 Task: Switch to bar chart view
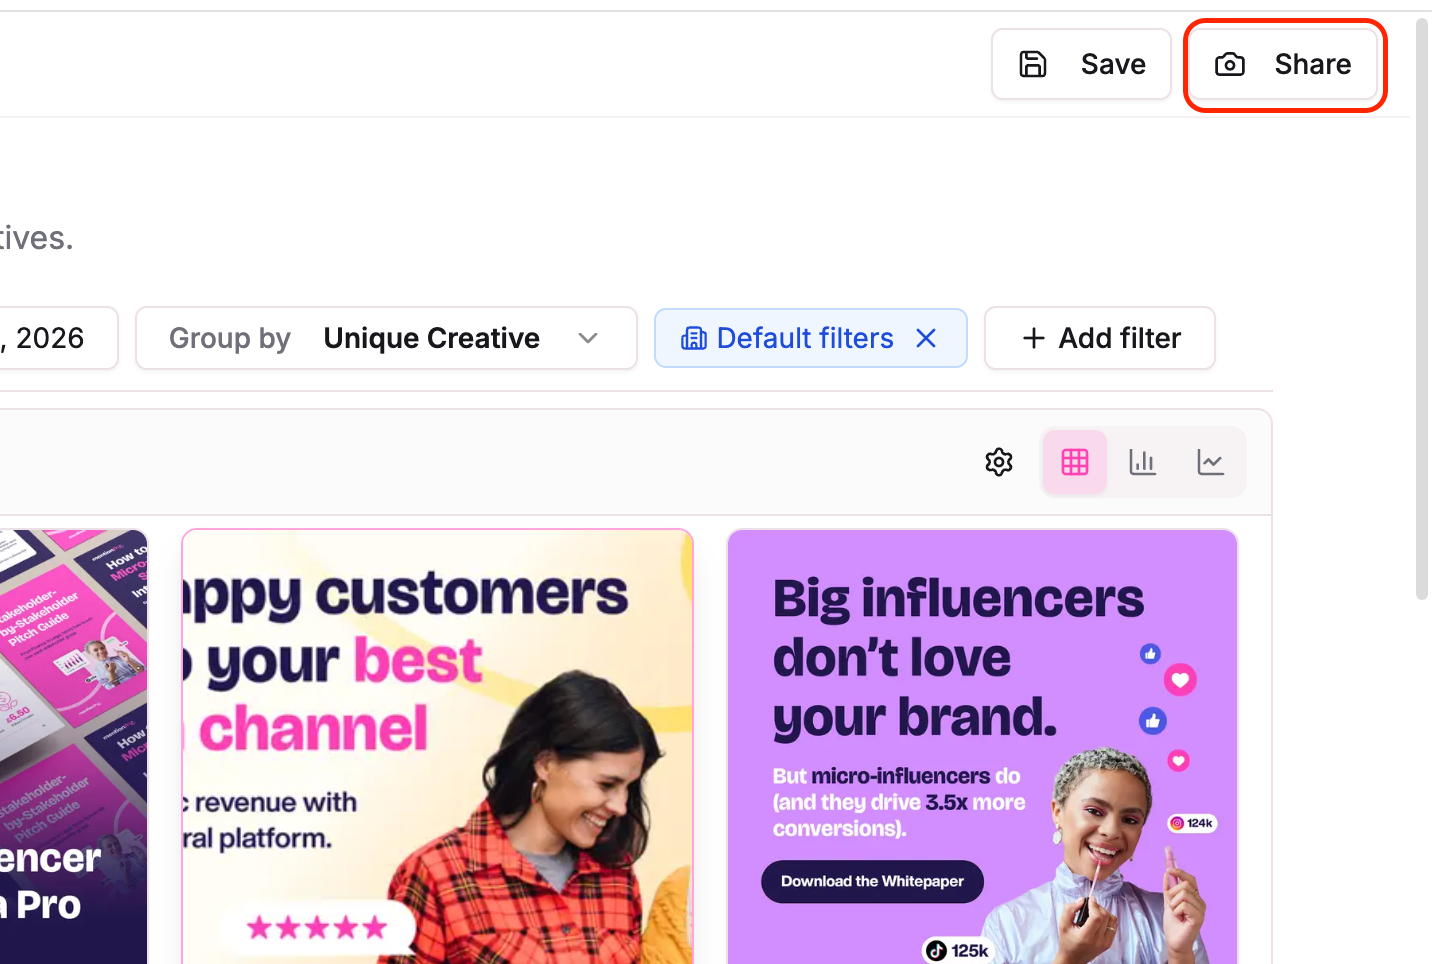[x=1142, y=462]
